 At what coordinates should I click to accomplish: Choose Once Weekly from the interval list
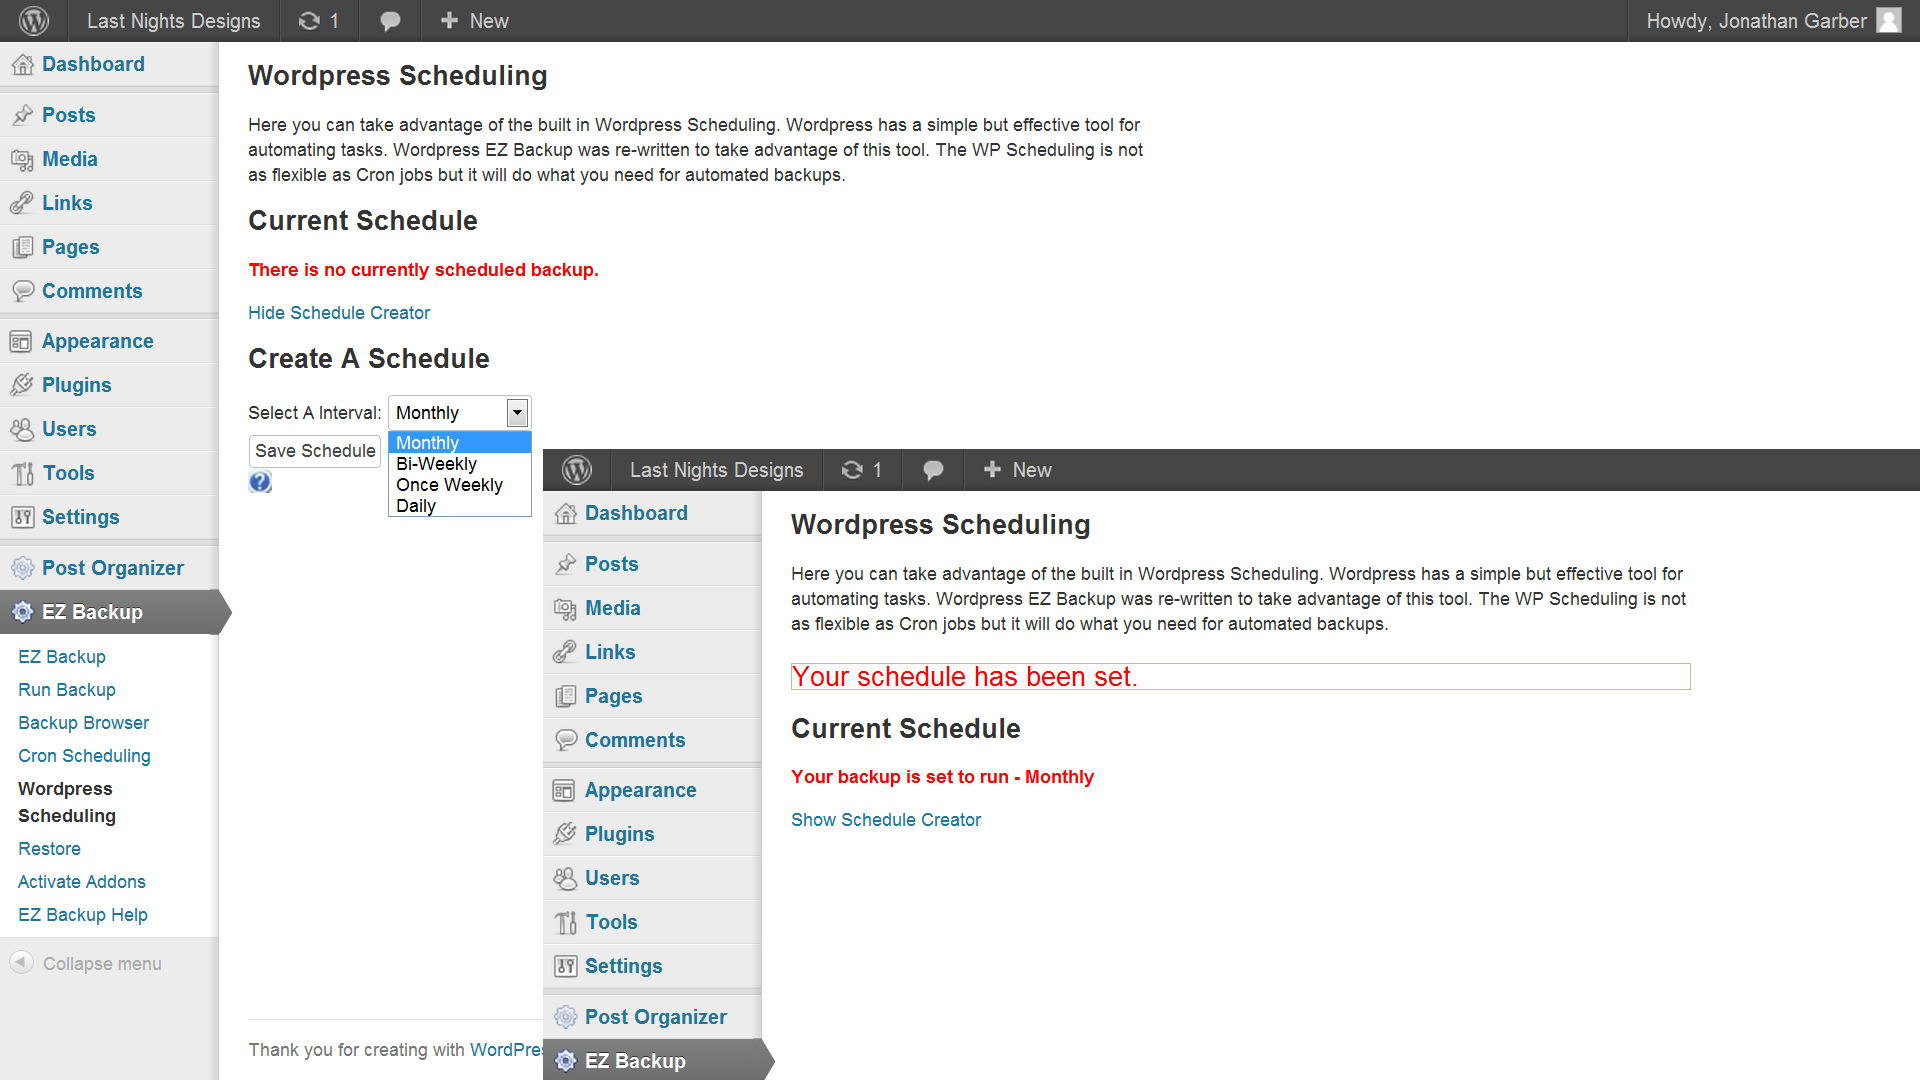click(x=460, y=485)
